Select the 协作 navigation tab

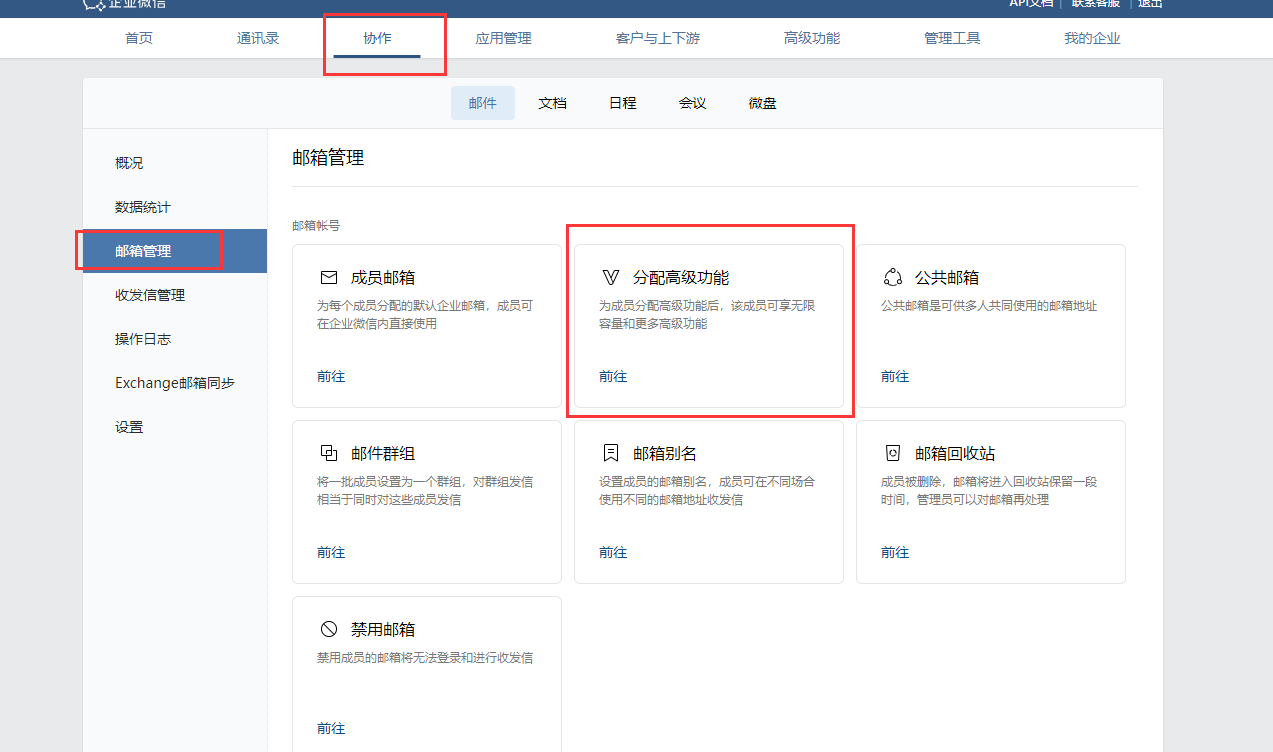(377, 38)
